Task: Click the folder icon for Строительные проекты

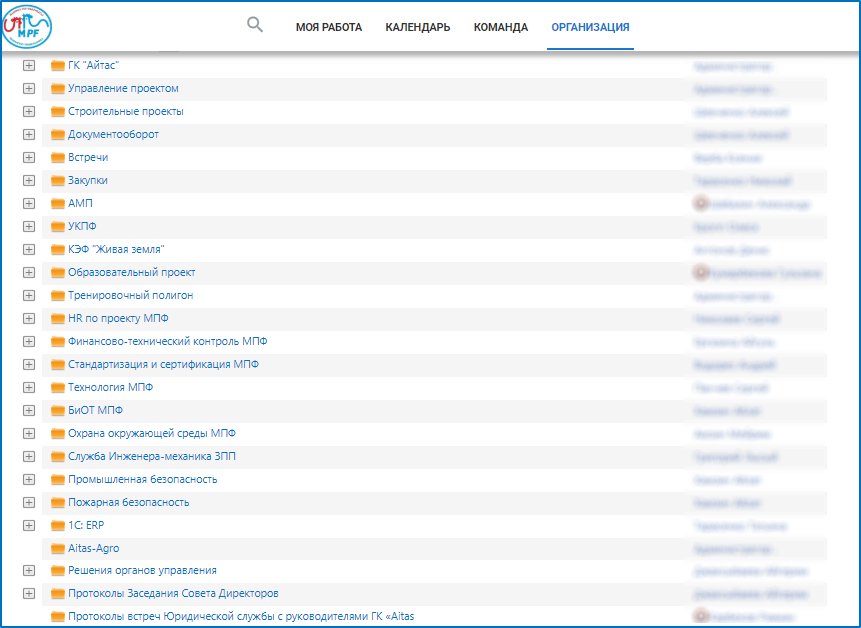Action: 58,112
